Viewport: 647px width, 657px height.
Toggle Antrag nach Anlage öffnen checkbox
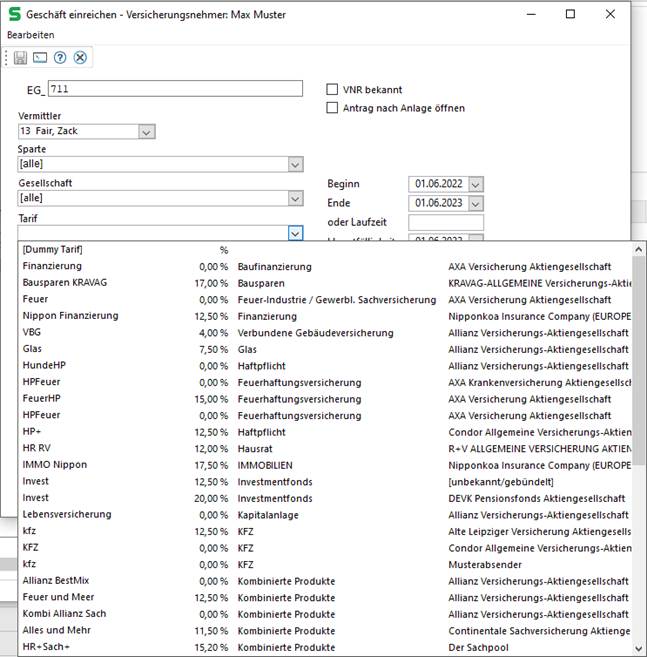[x=333, y=108]
